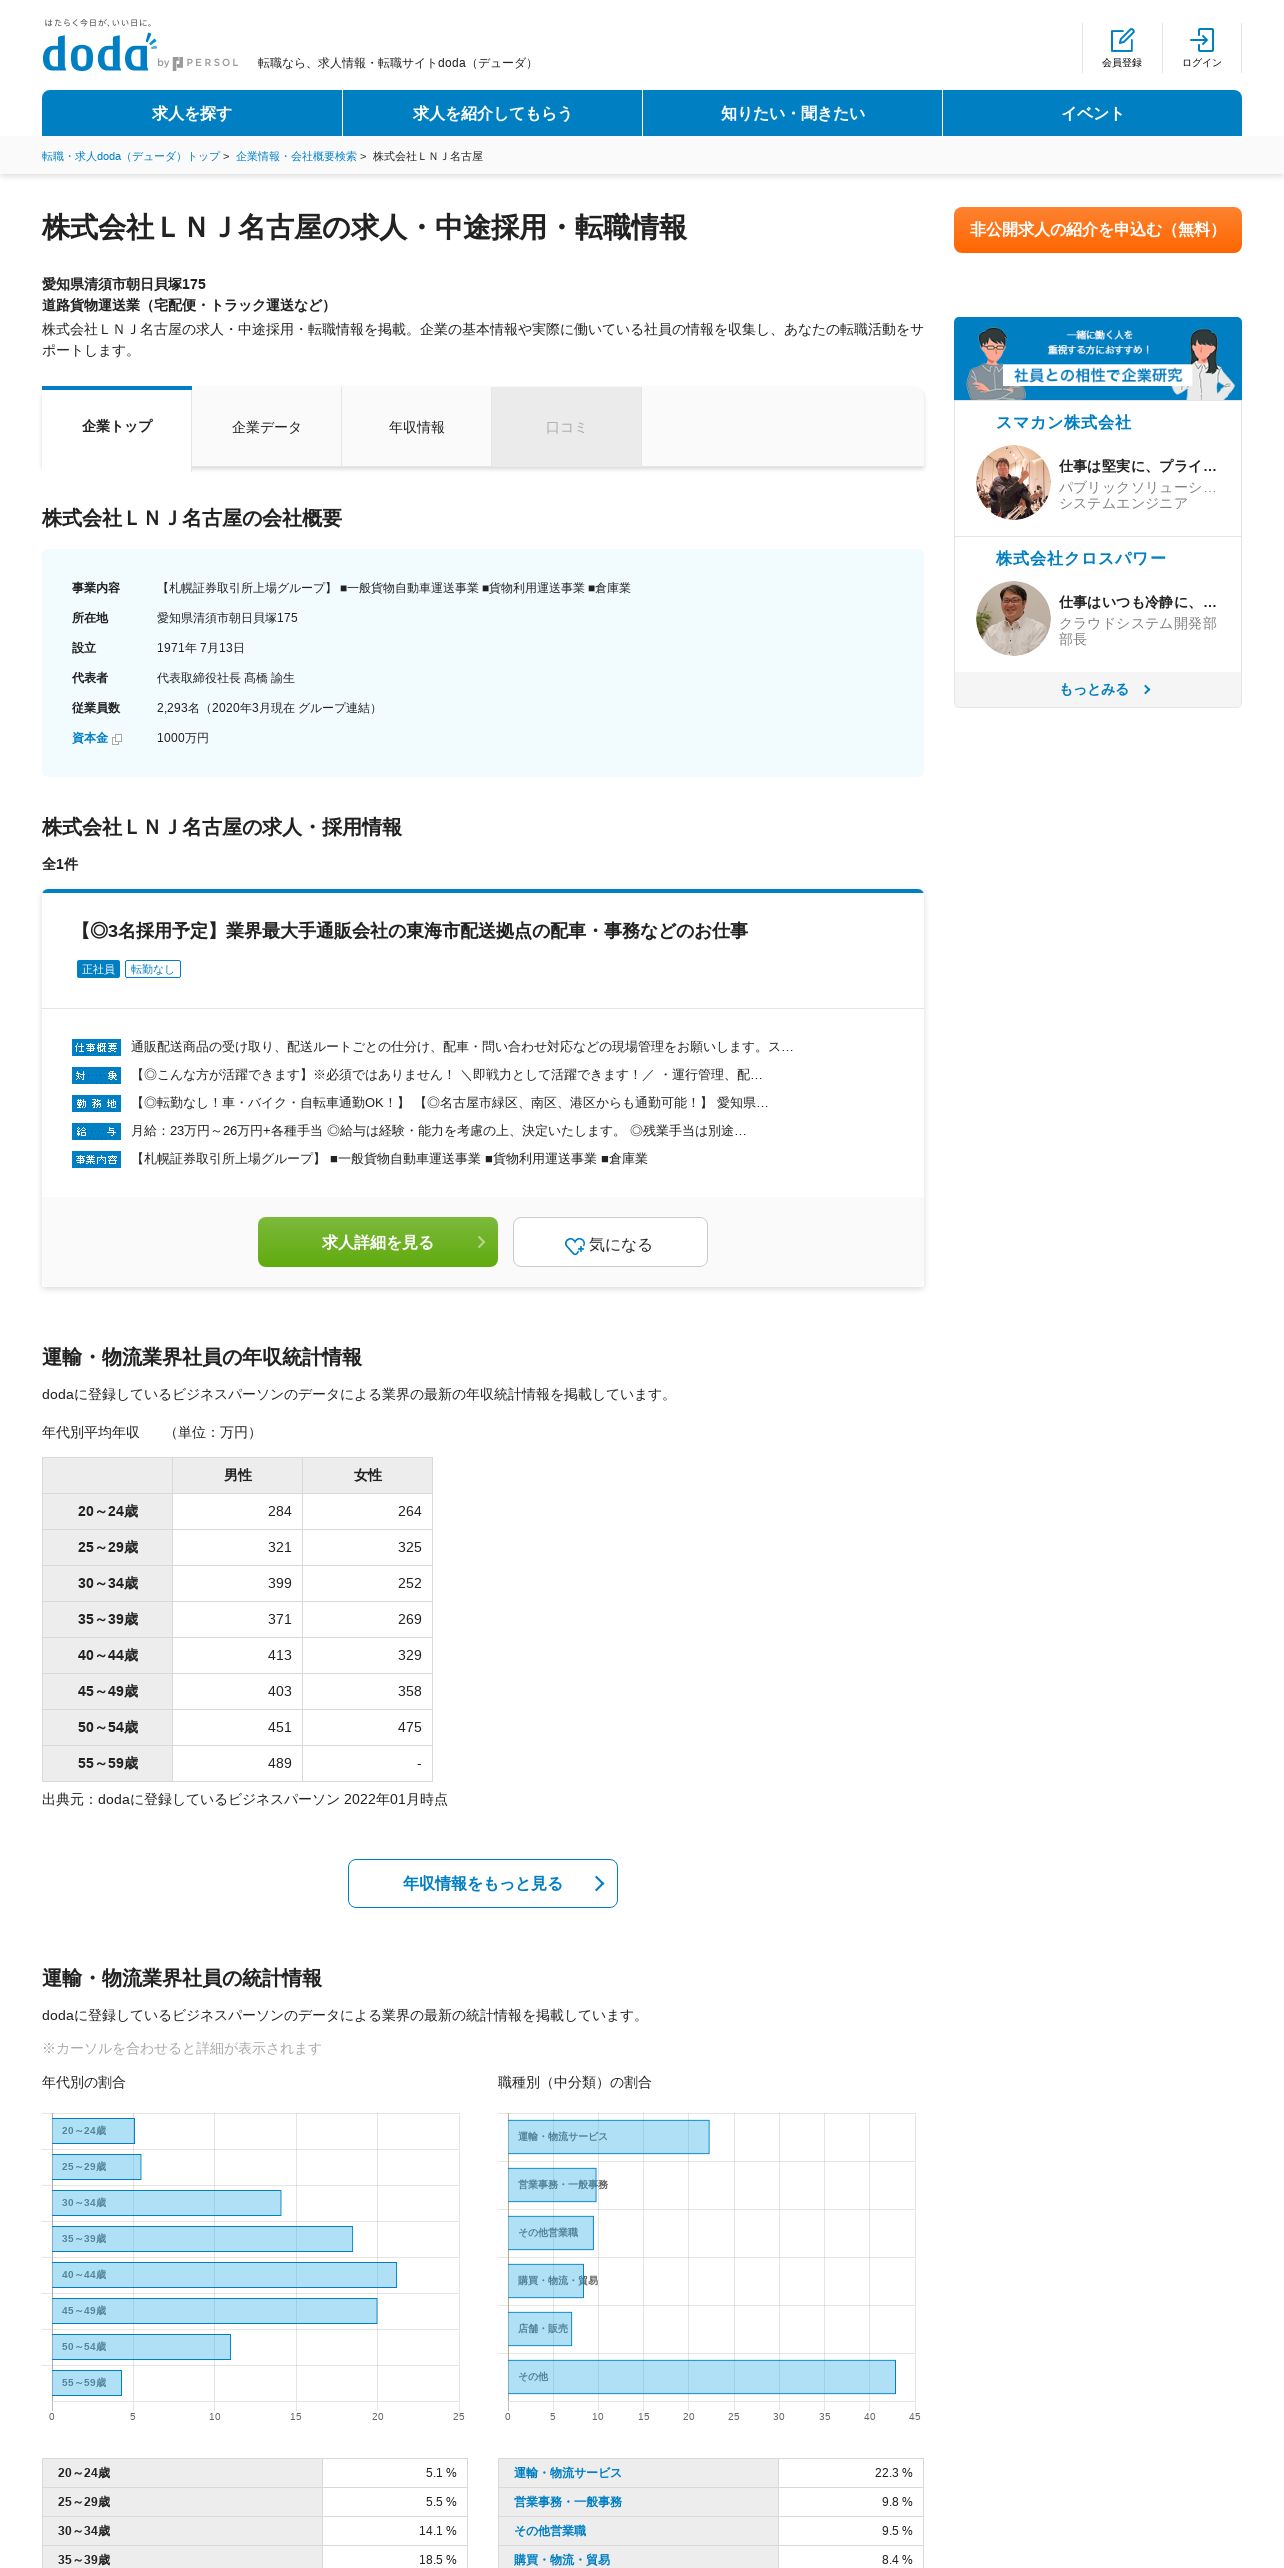Click the 運輸・物流サービス chart bar
The width and height of the screenshot is (1284, 2568).
608,2137
